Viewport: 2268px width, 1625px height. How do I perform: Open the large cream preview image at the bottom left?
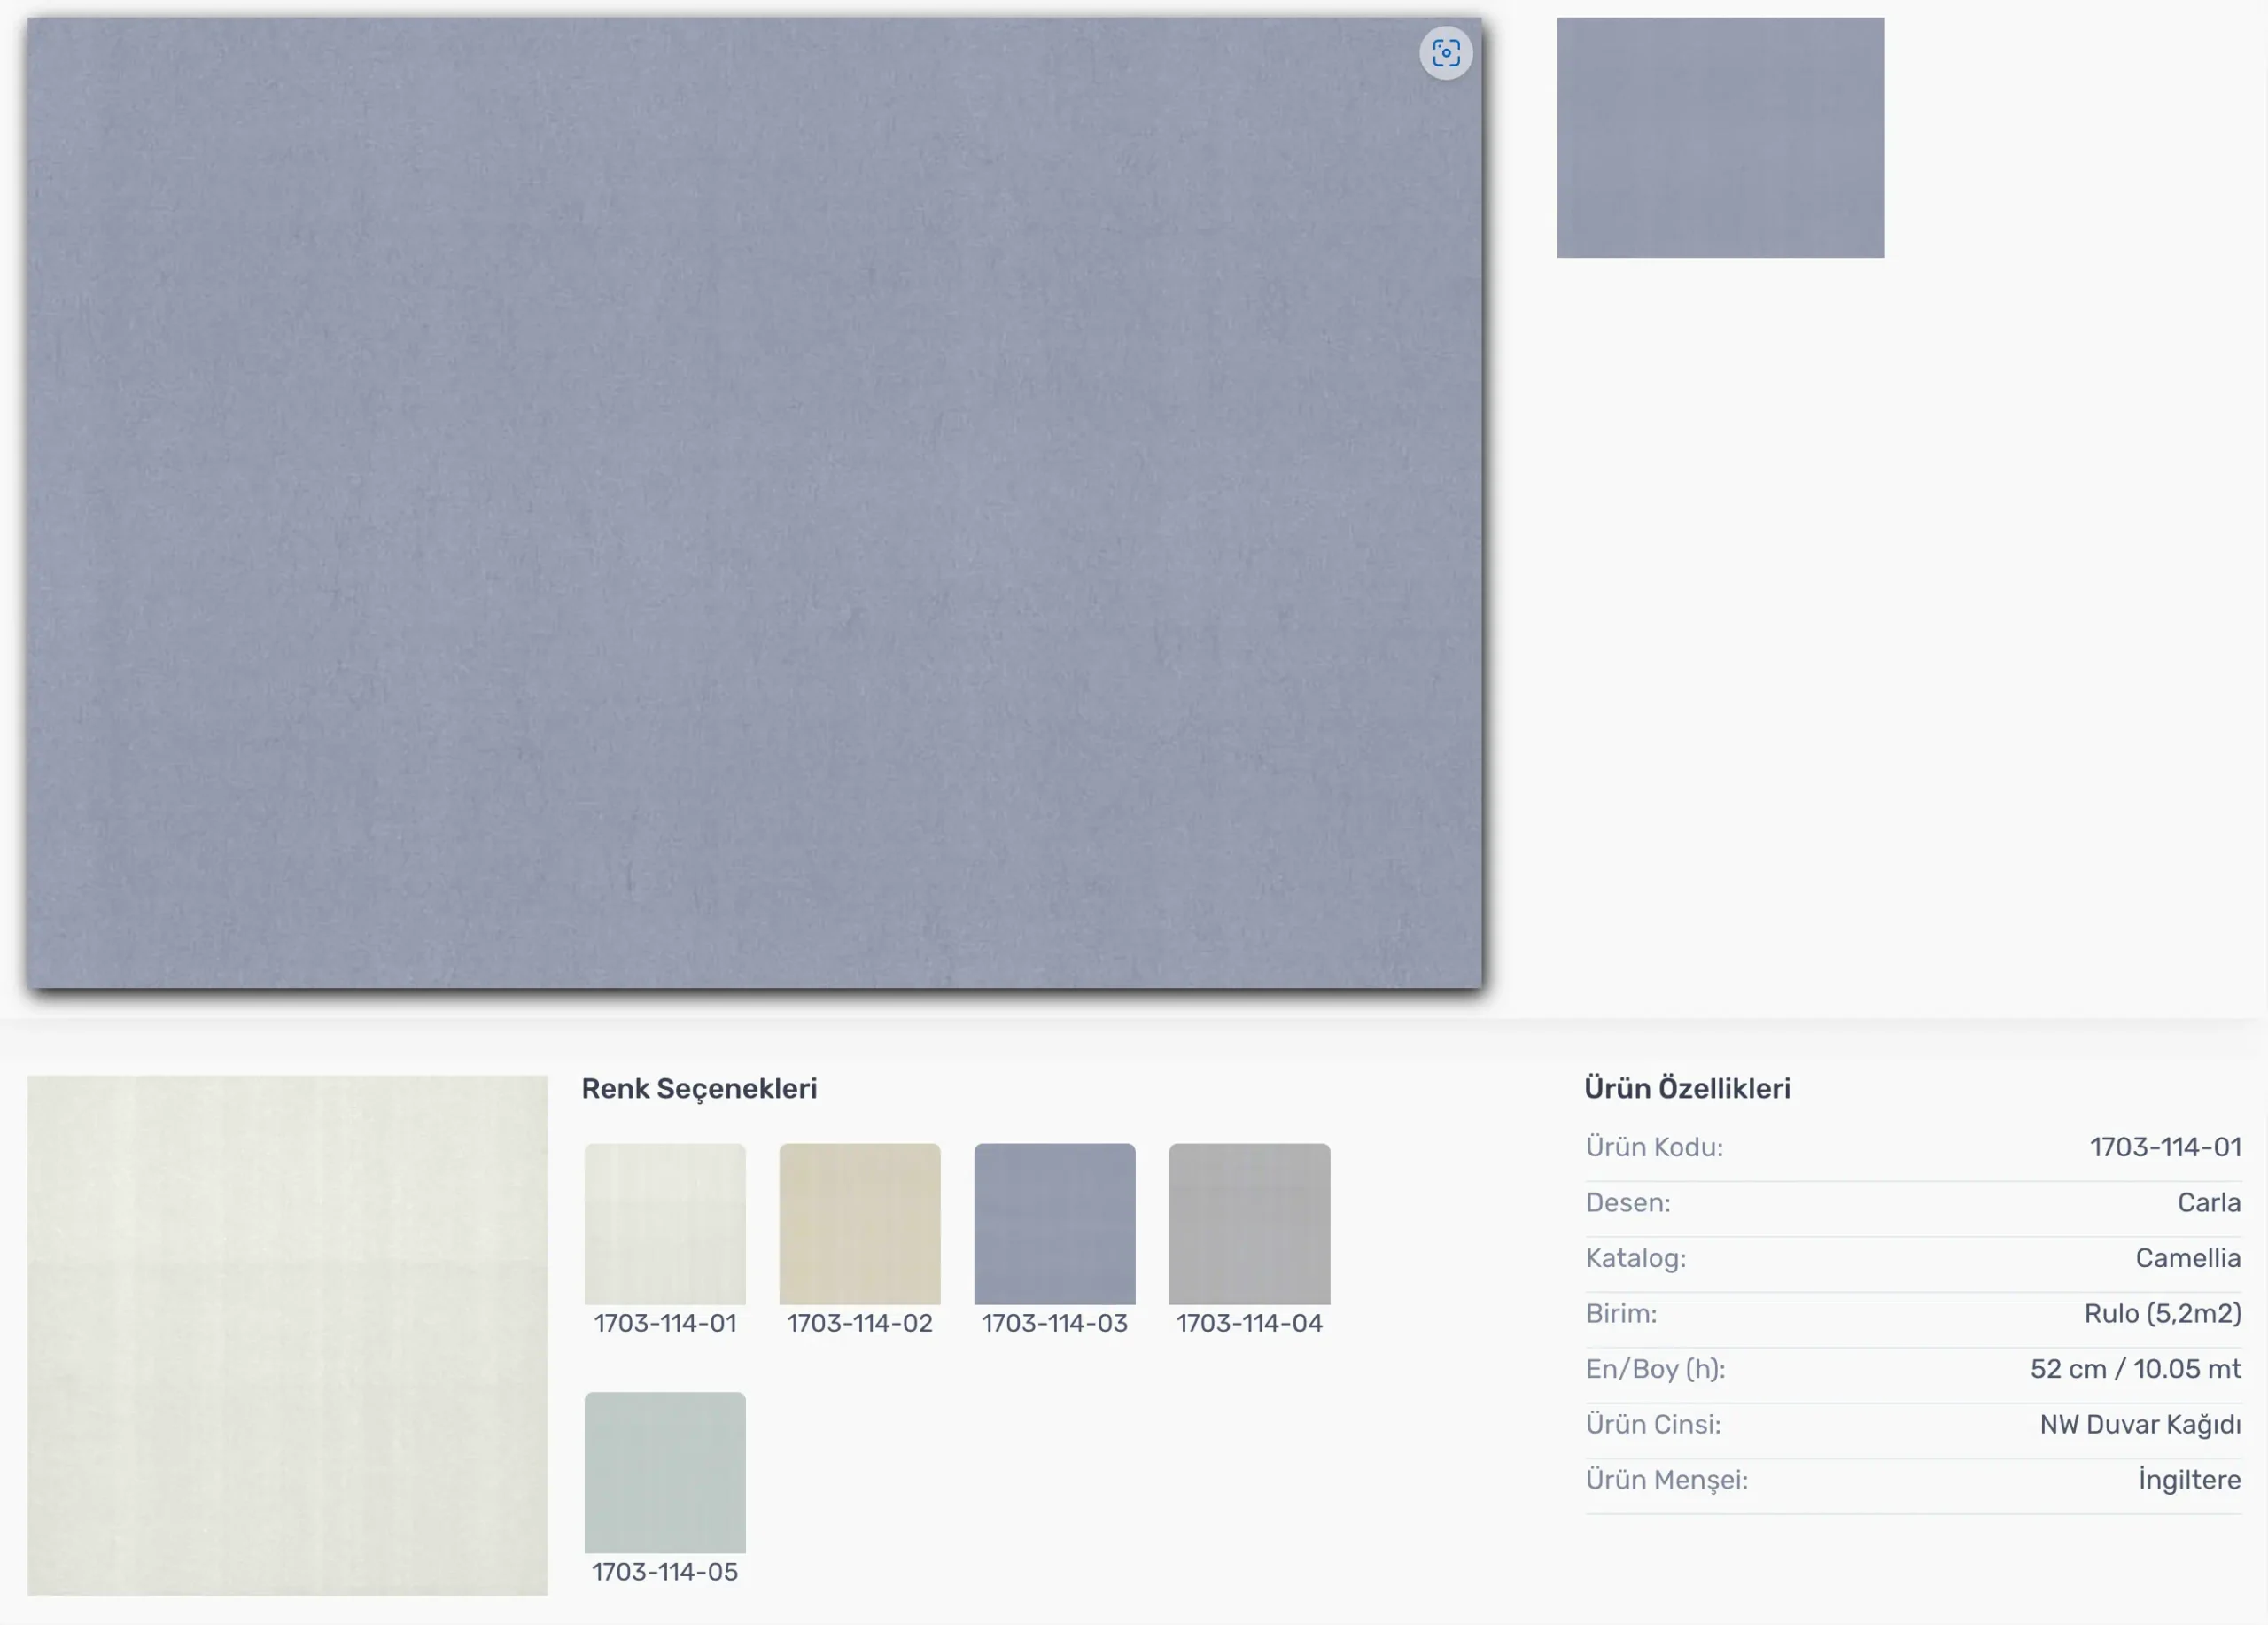tap(287, 1335)
